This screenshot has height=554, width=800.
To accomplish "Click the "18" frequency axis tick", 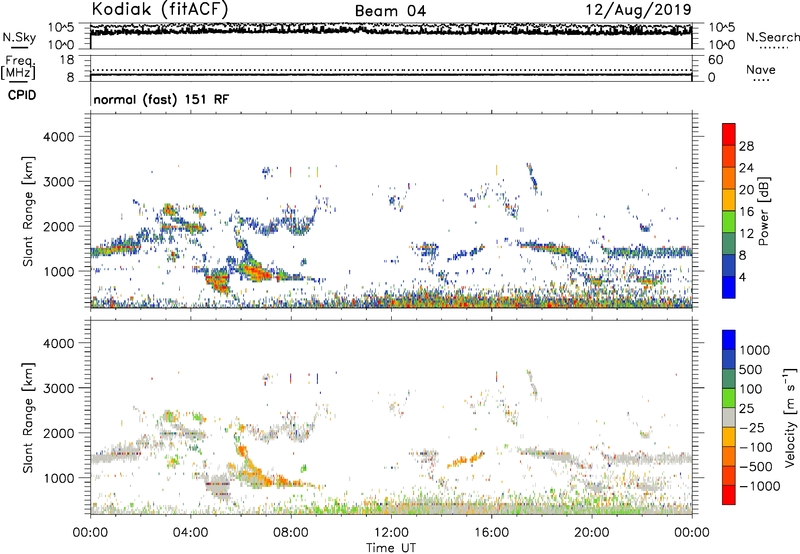I will [67, 60].
